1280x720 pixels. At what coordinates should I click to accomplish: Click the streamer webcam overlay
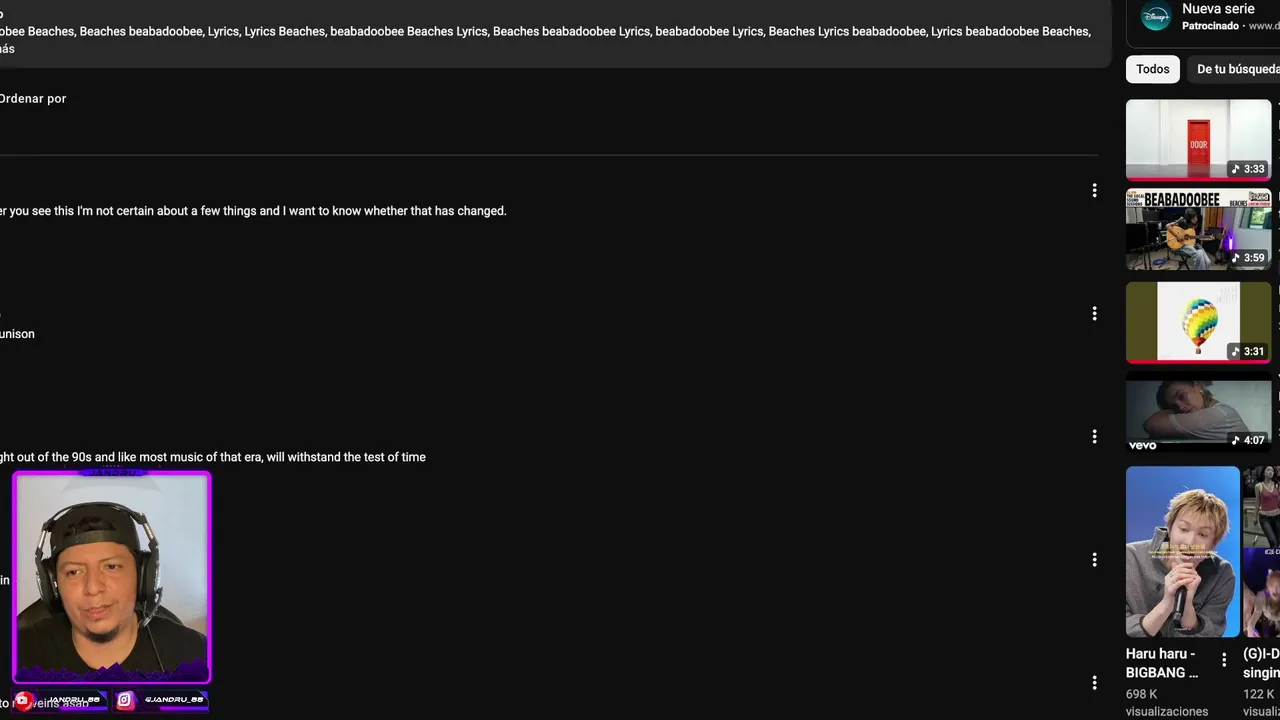[111, 577]
